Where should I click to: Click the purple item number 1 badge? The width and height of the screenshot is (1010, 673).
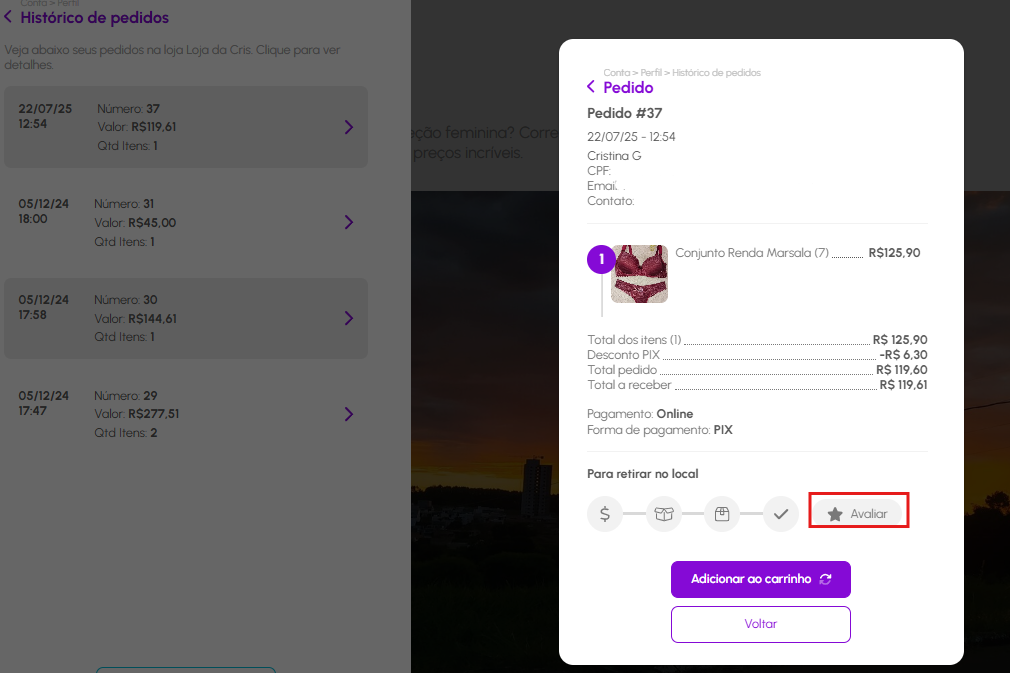(601, 260)
